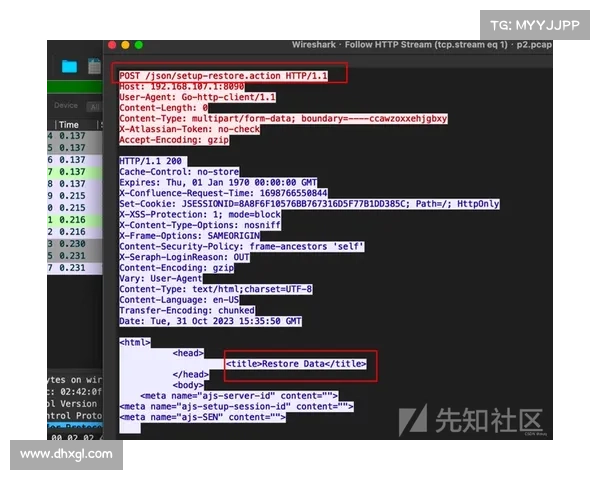
Task: Select packet row '5 0.231'
Action: (75, 256)
